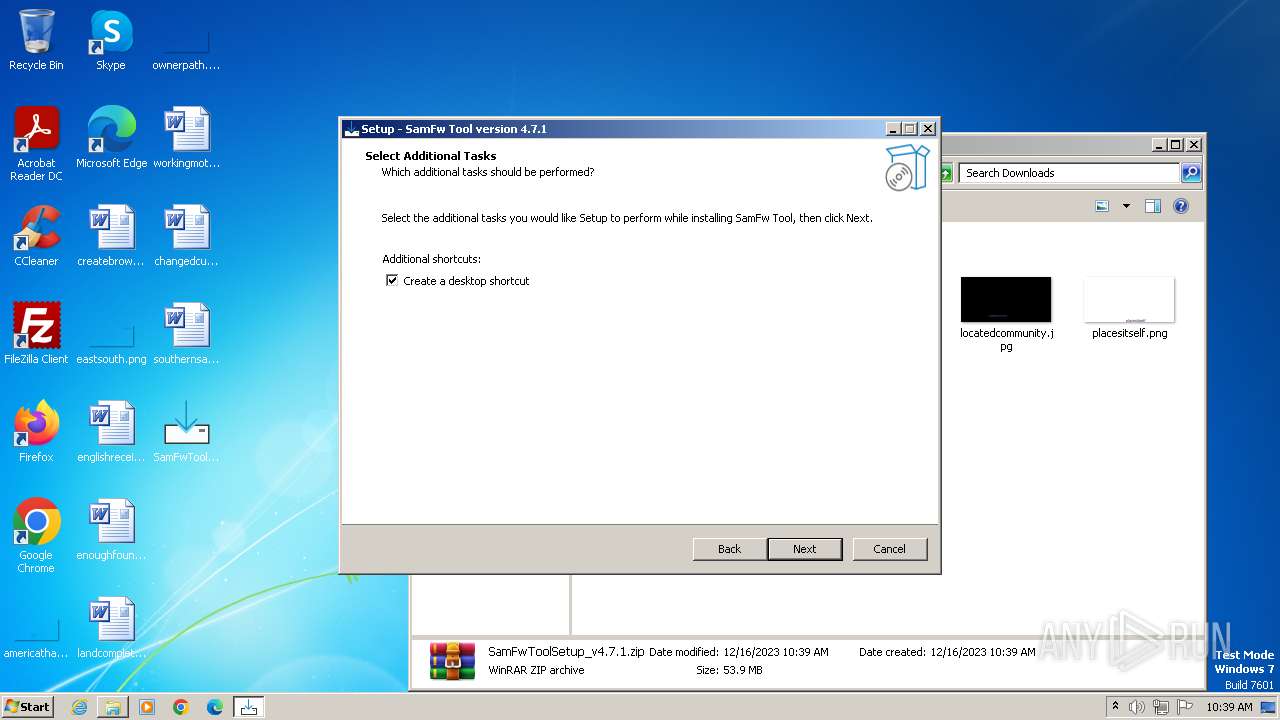Open Acrobat Reader DC shortcut
1280x720 pixels.
[x=36, y=143]
